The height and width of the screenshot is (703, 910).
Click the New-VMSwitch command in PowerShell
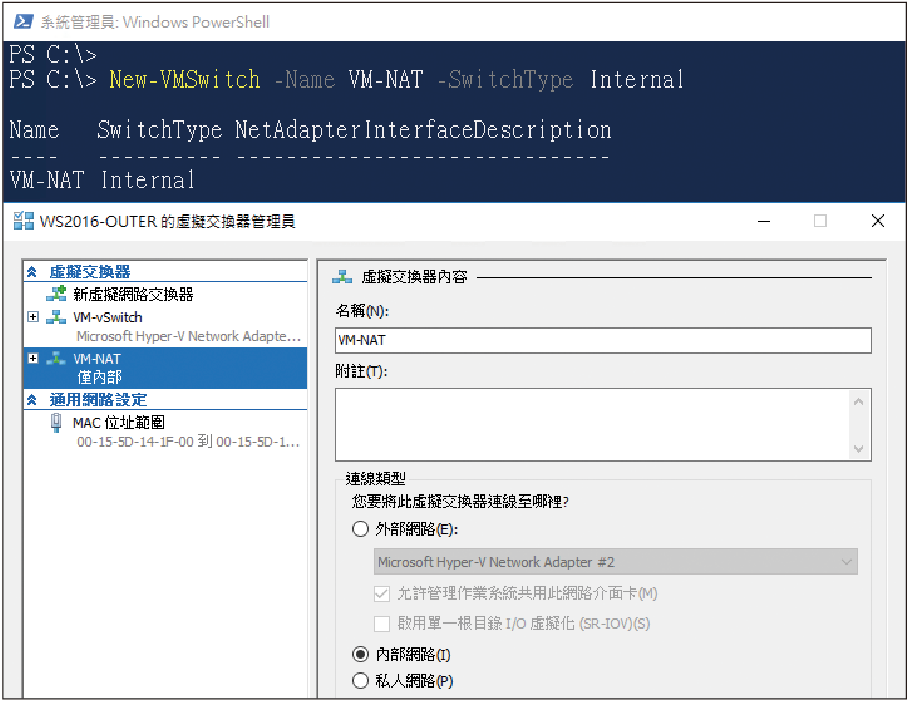tap(185, 80)
